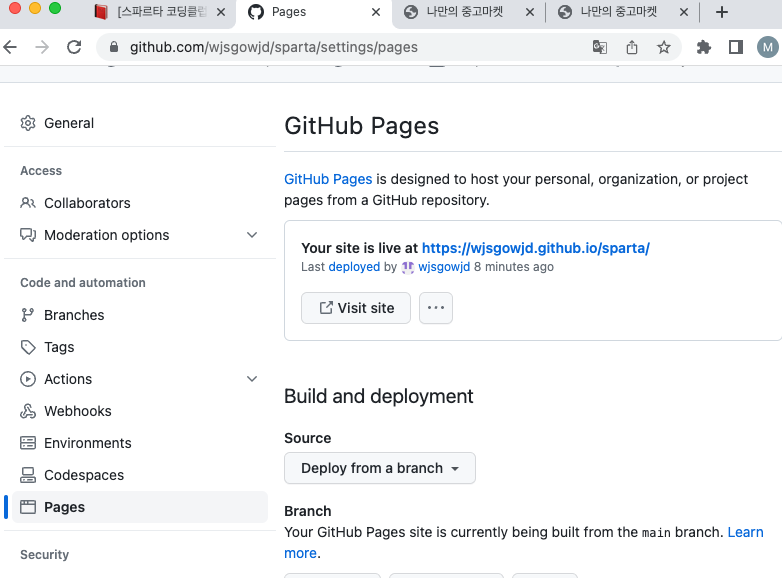Viewport: 782px width, 578px height.
Task: Open the three-dot menu beside Visit site
Action: click(x=436, y=308)
